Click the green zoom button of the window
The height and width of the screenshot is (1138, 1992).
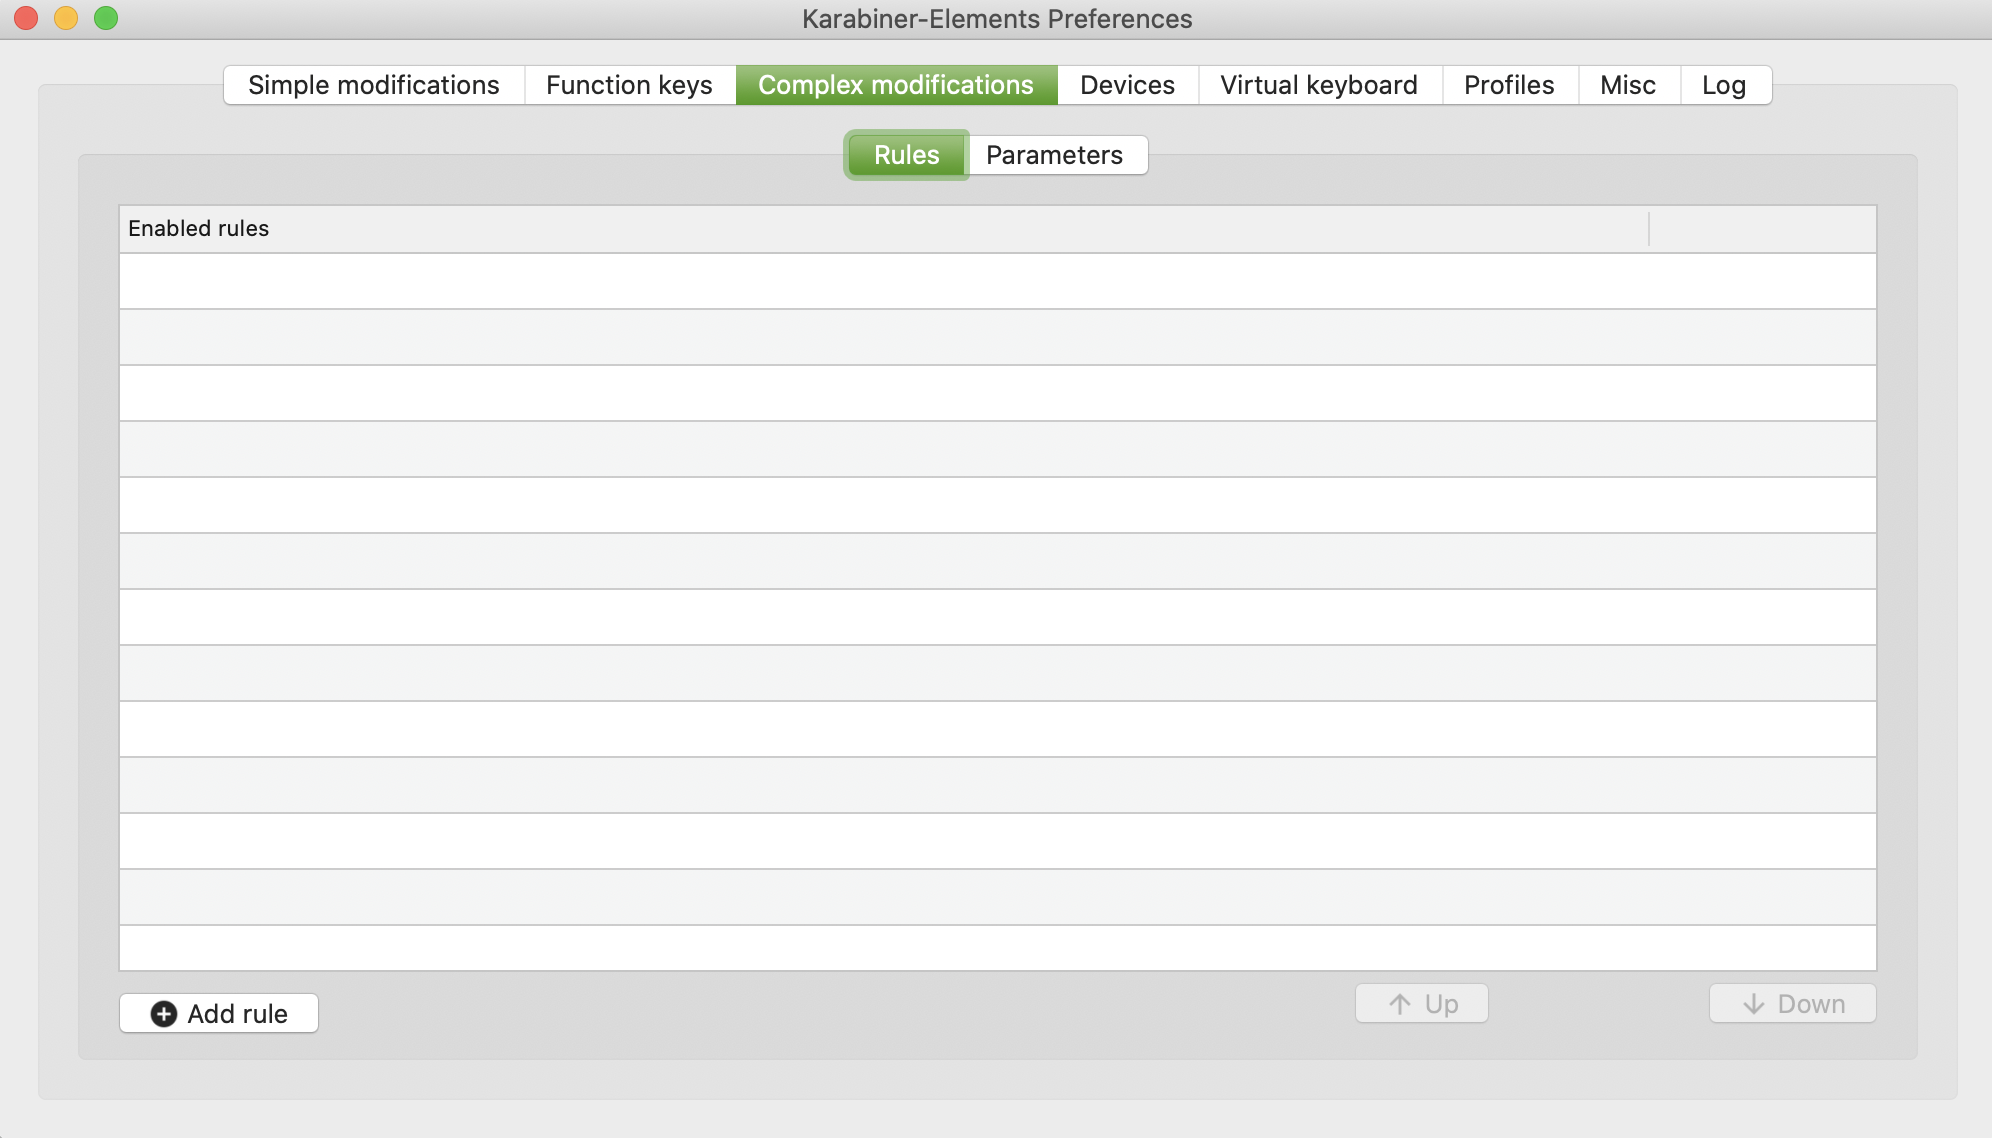pyautogui.click(x=103, y=17)
